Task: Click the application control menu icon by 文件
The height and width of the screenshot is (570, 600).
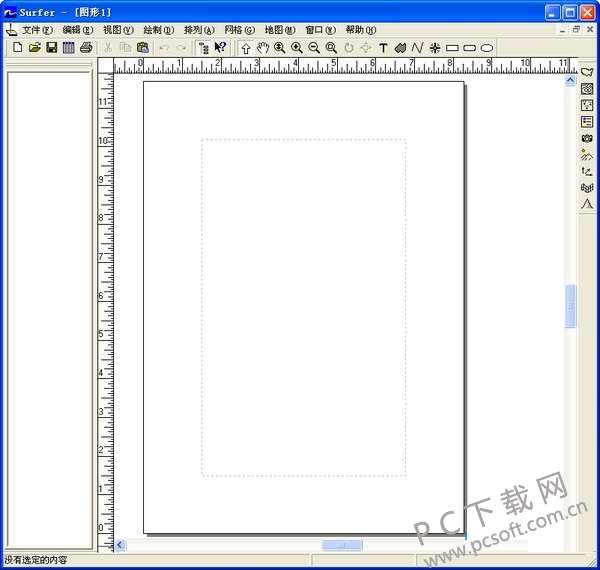Action: tap(11, 30)
